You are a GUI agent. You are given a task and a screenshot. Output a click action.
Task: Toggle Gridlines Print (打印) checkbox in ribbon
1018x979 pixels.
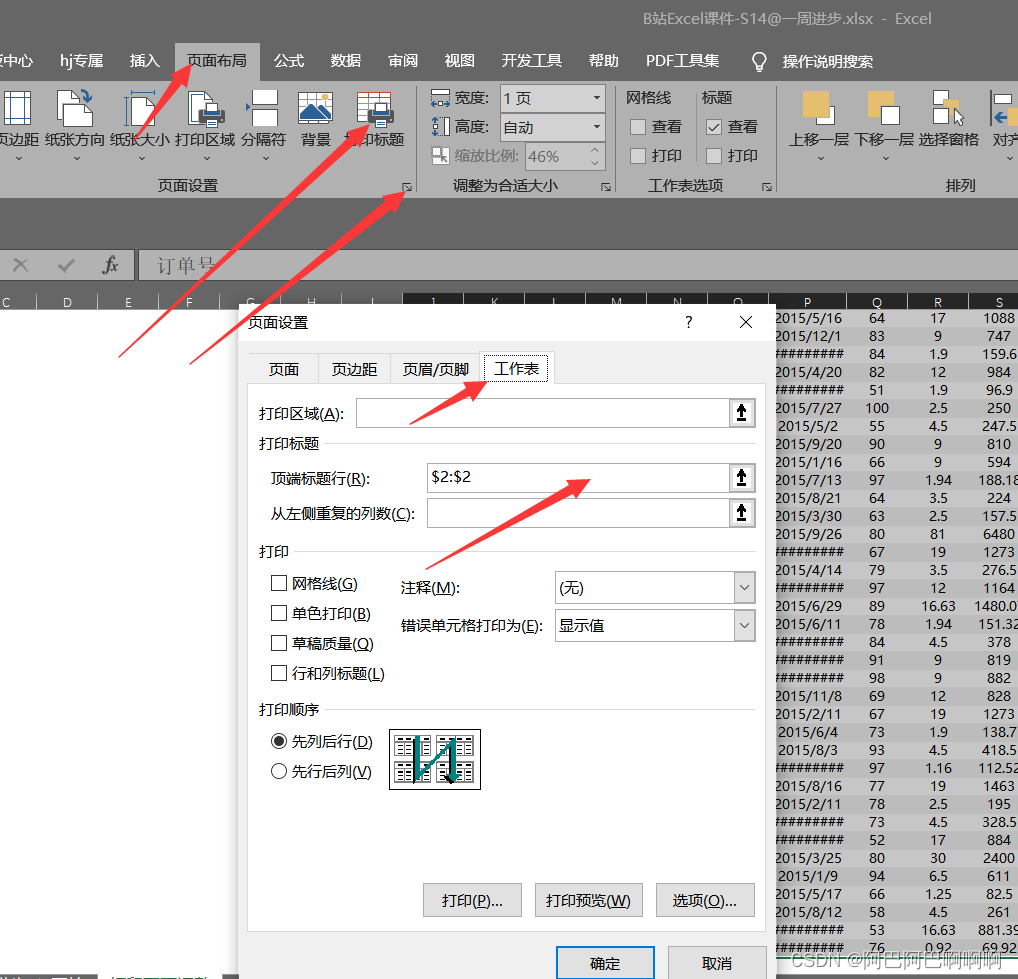(638, 156)
